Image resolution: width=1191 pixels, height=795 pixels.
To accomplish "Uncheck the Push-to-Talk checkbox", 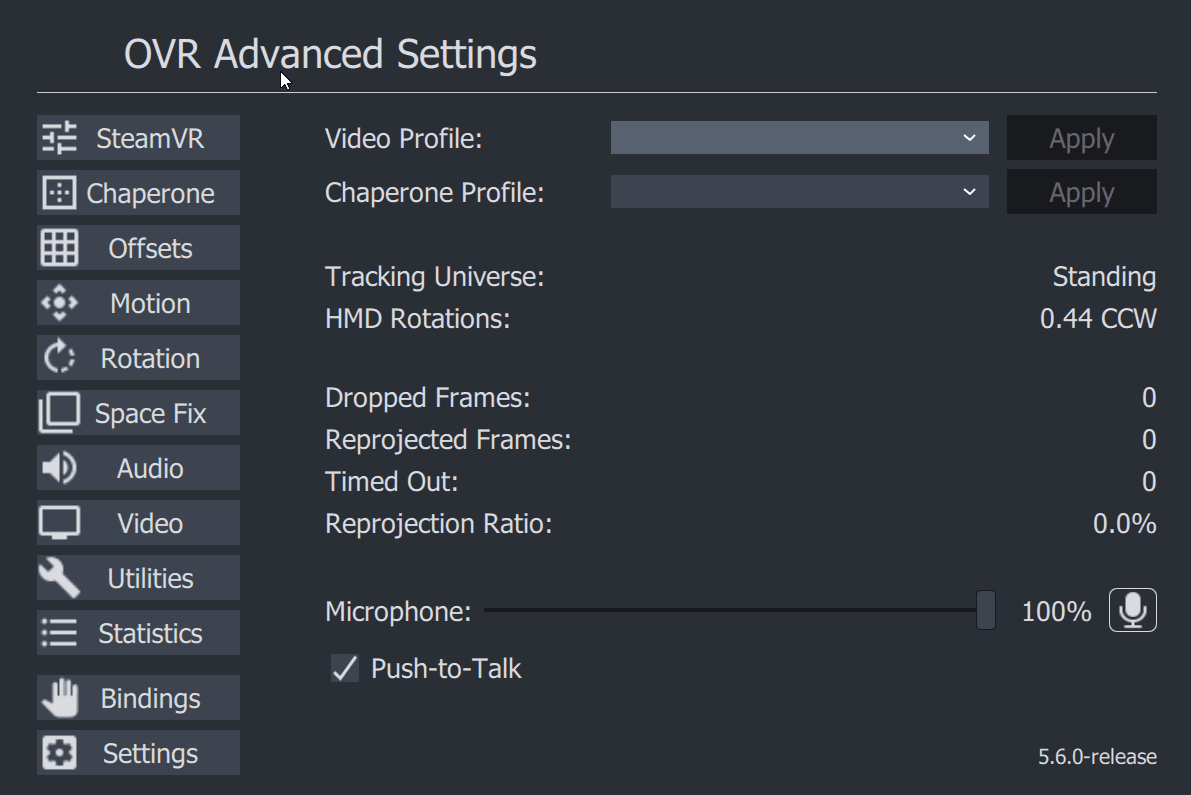I will pyautogui.click(x=345, y=669).
